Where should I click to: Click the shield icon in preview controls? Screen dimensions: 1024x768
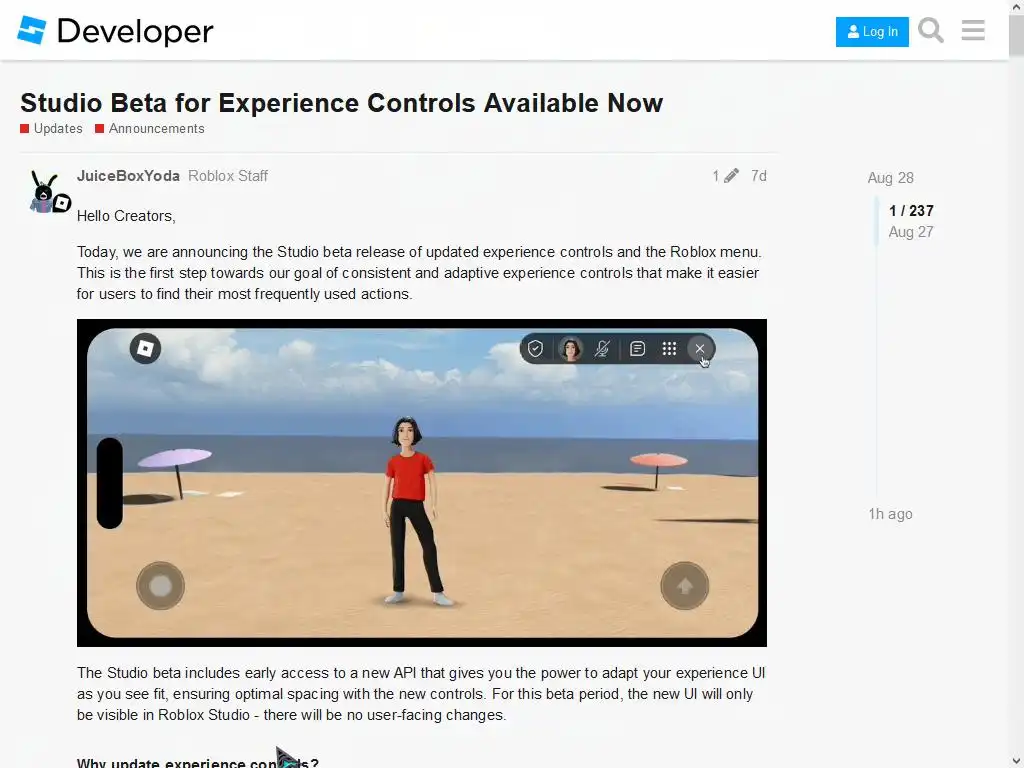[x=536, y=349]
